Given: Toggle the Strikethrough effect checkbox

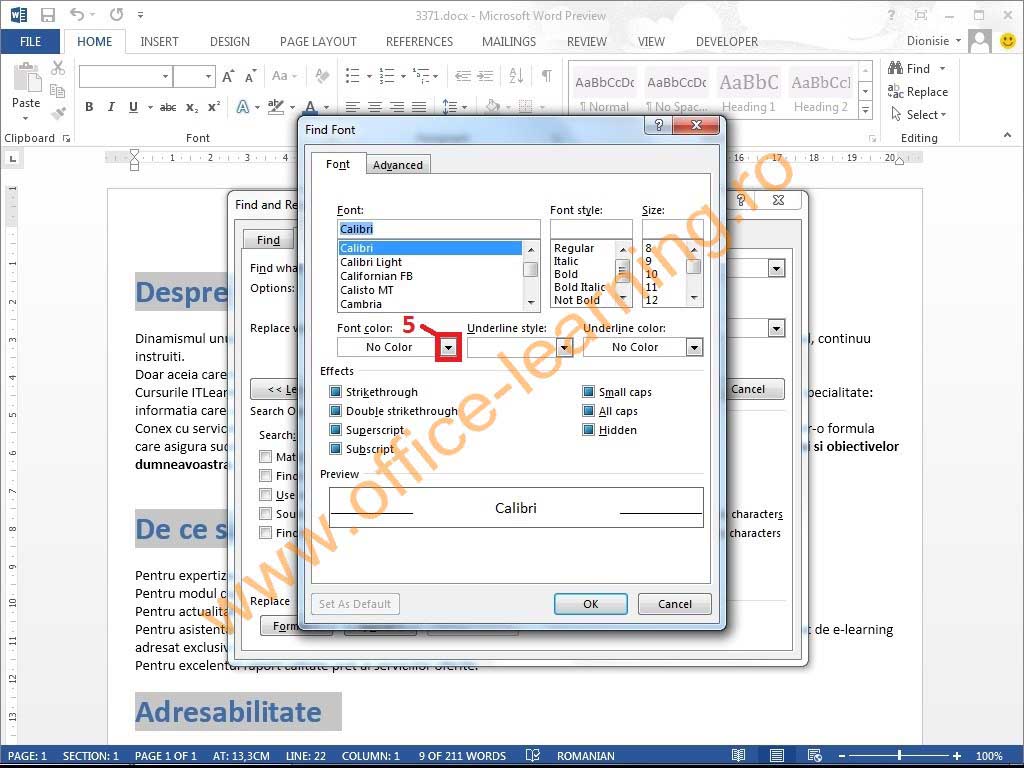Looking at the screenshot, I should 336,392.
